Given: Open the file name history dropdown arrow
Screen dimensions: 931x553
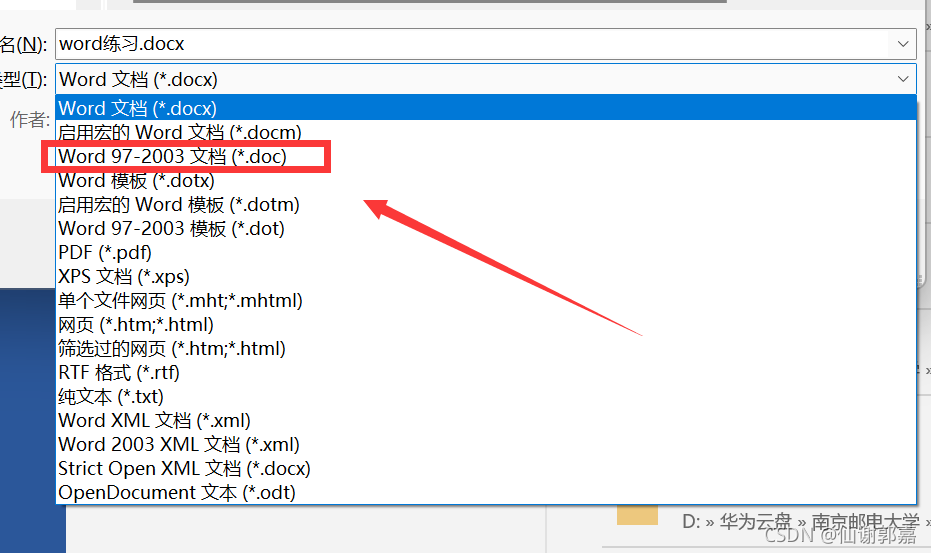Looking at the screenshot, I should [903, 44].
